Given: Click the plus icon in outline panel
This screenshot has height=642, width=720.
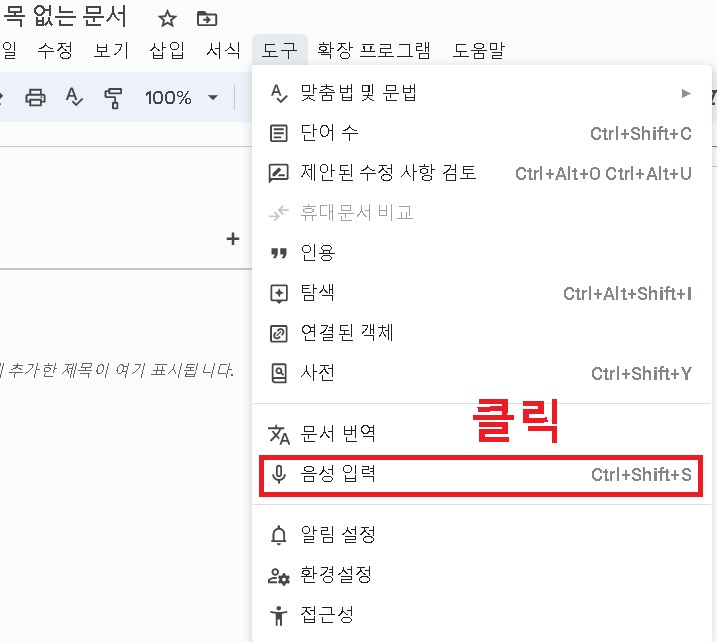Looking at the screenshot, I should (233, 239).
